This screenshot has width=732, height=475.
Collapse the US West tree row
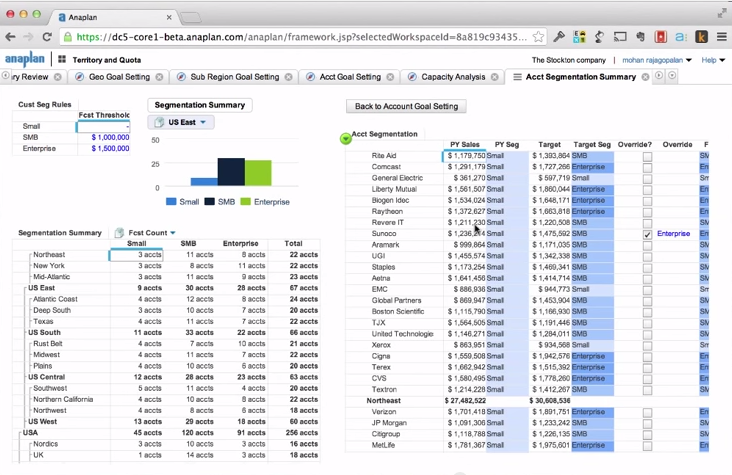point(25,422)
